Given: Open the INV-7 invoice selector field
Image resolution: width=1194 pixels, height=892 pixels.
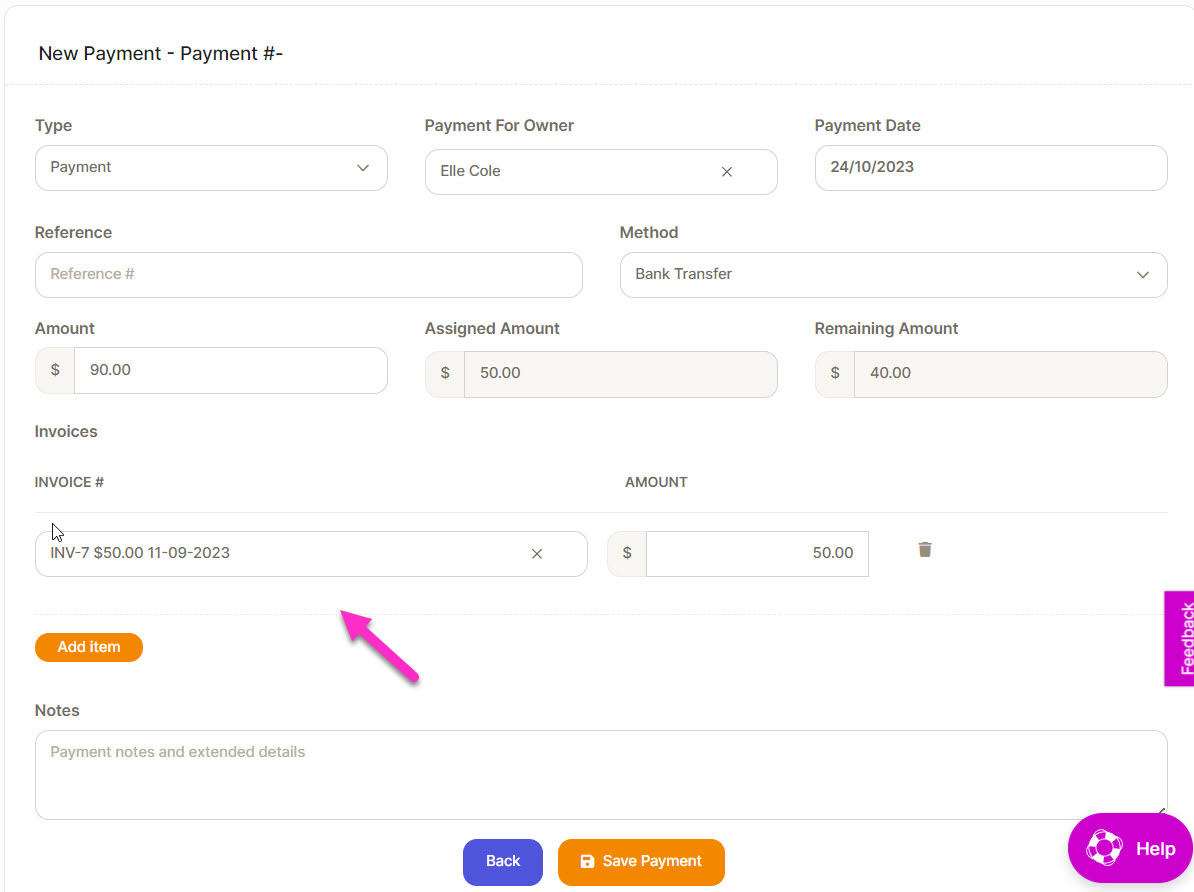Looking at the screenshot, I should (x=311, y=554).
